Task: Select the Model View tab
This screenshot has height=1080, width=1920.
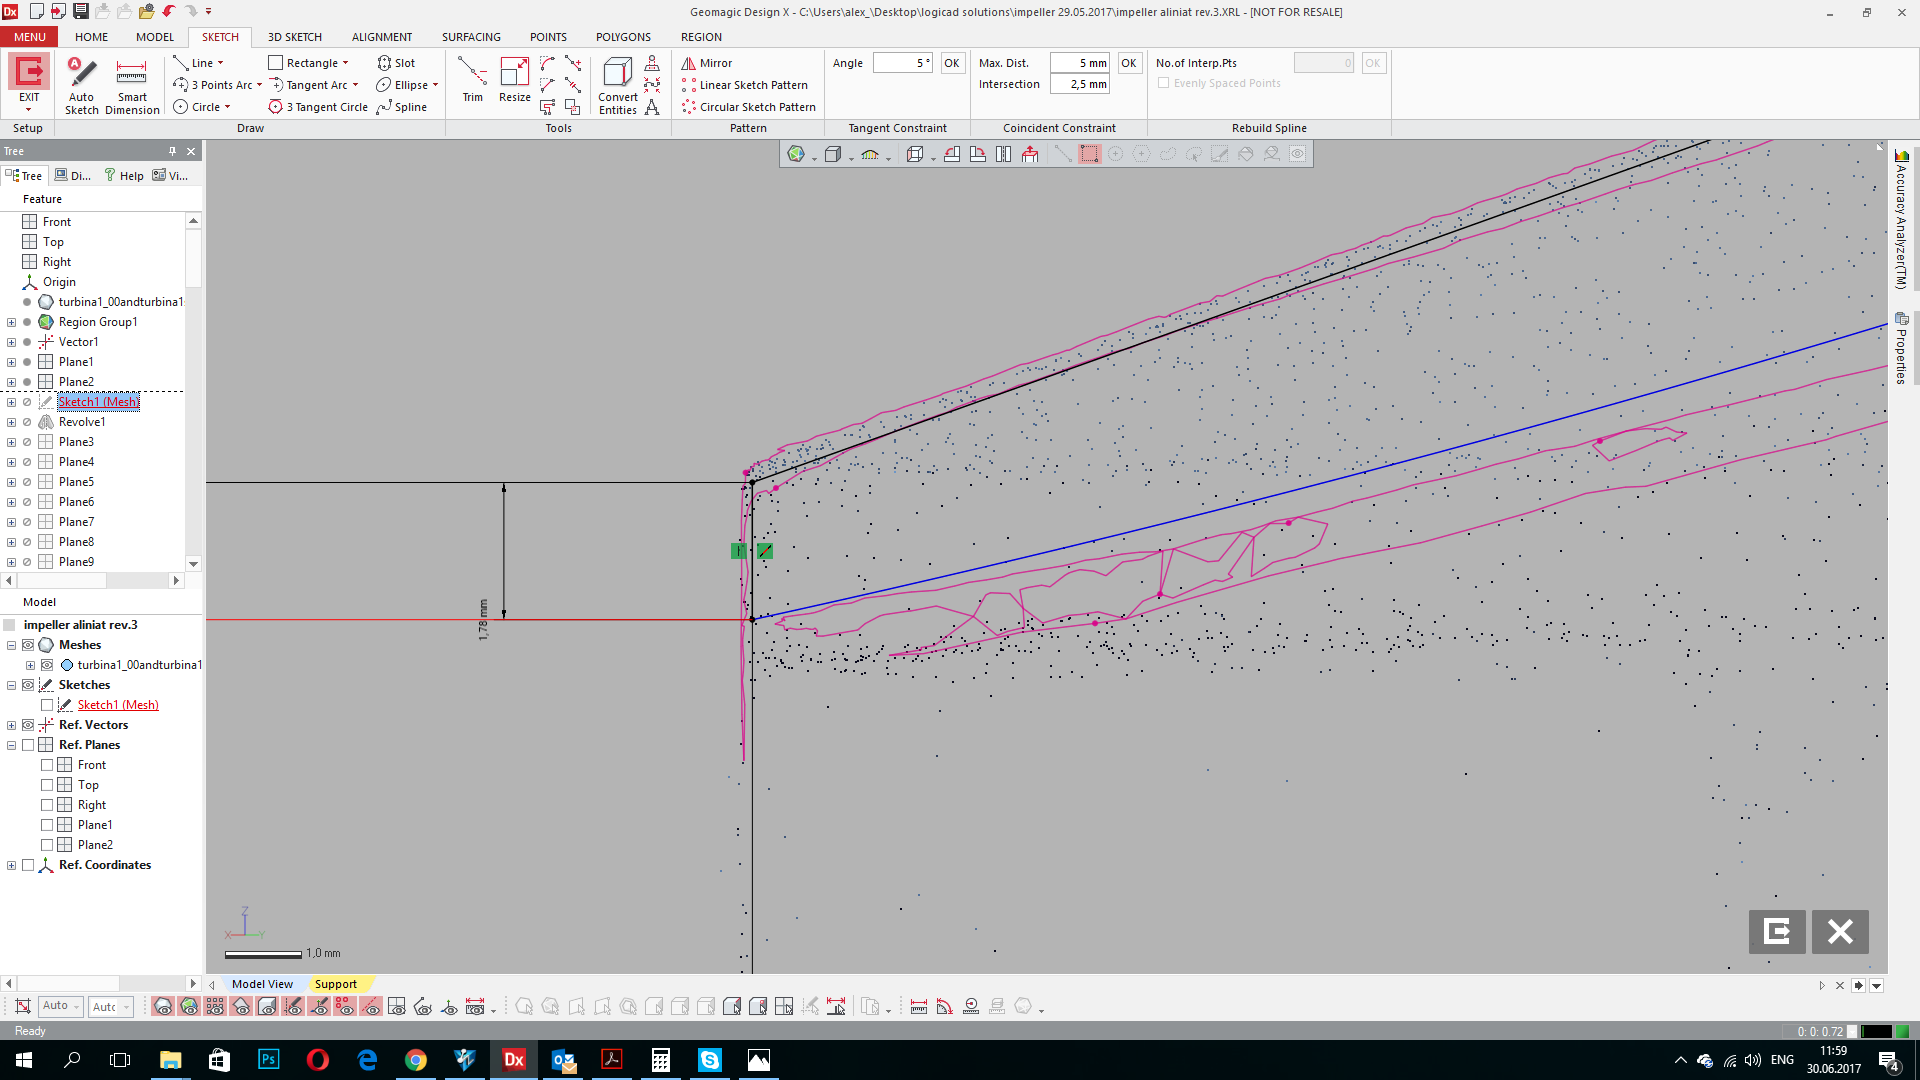Action: [262, 984]
